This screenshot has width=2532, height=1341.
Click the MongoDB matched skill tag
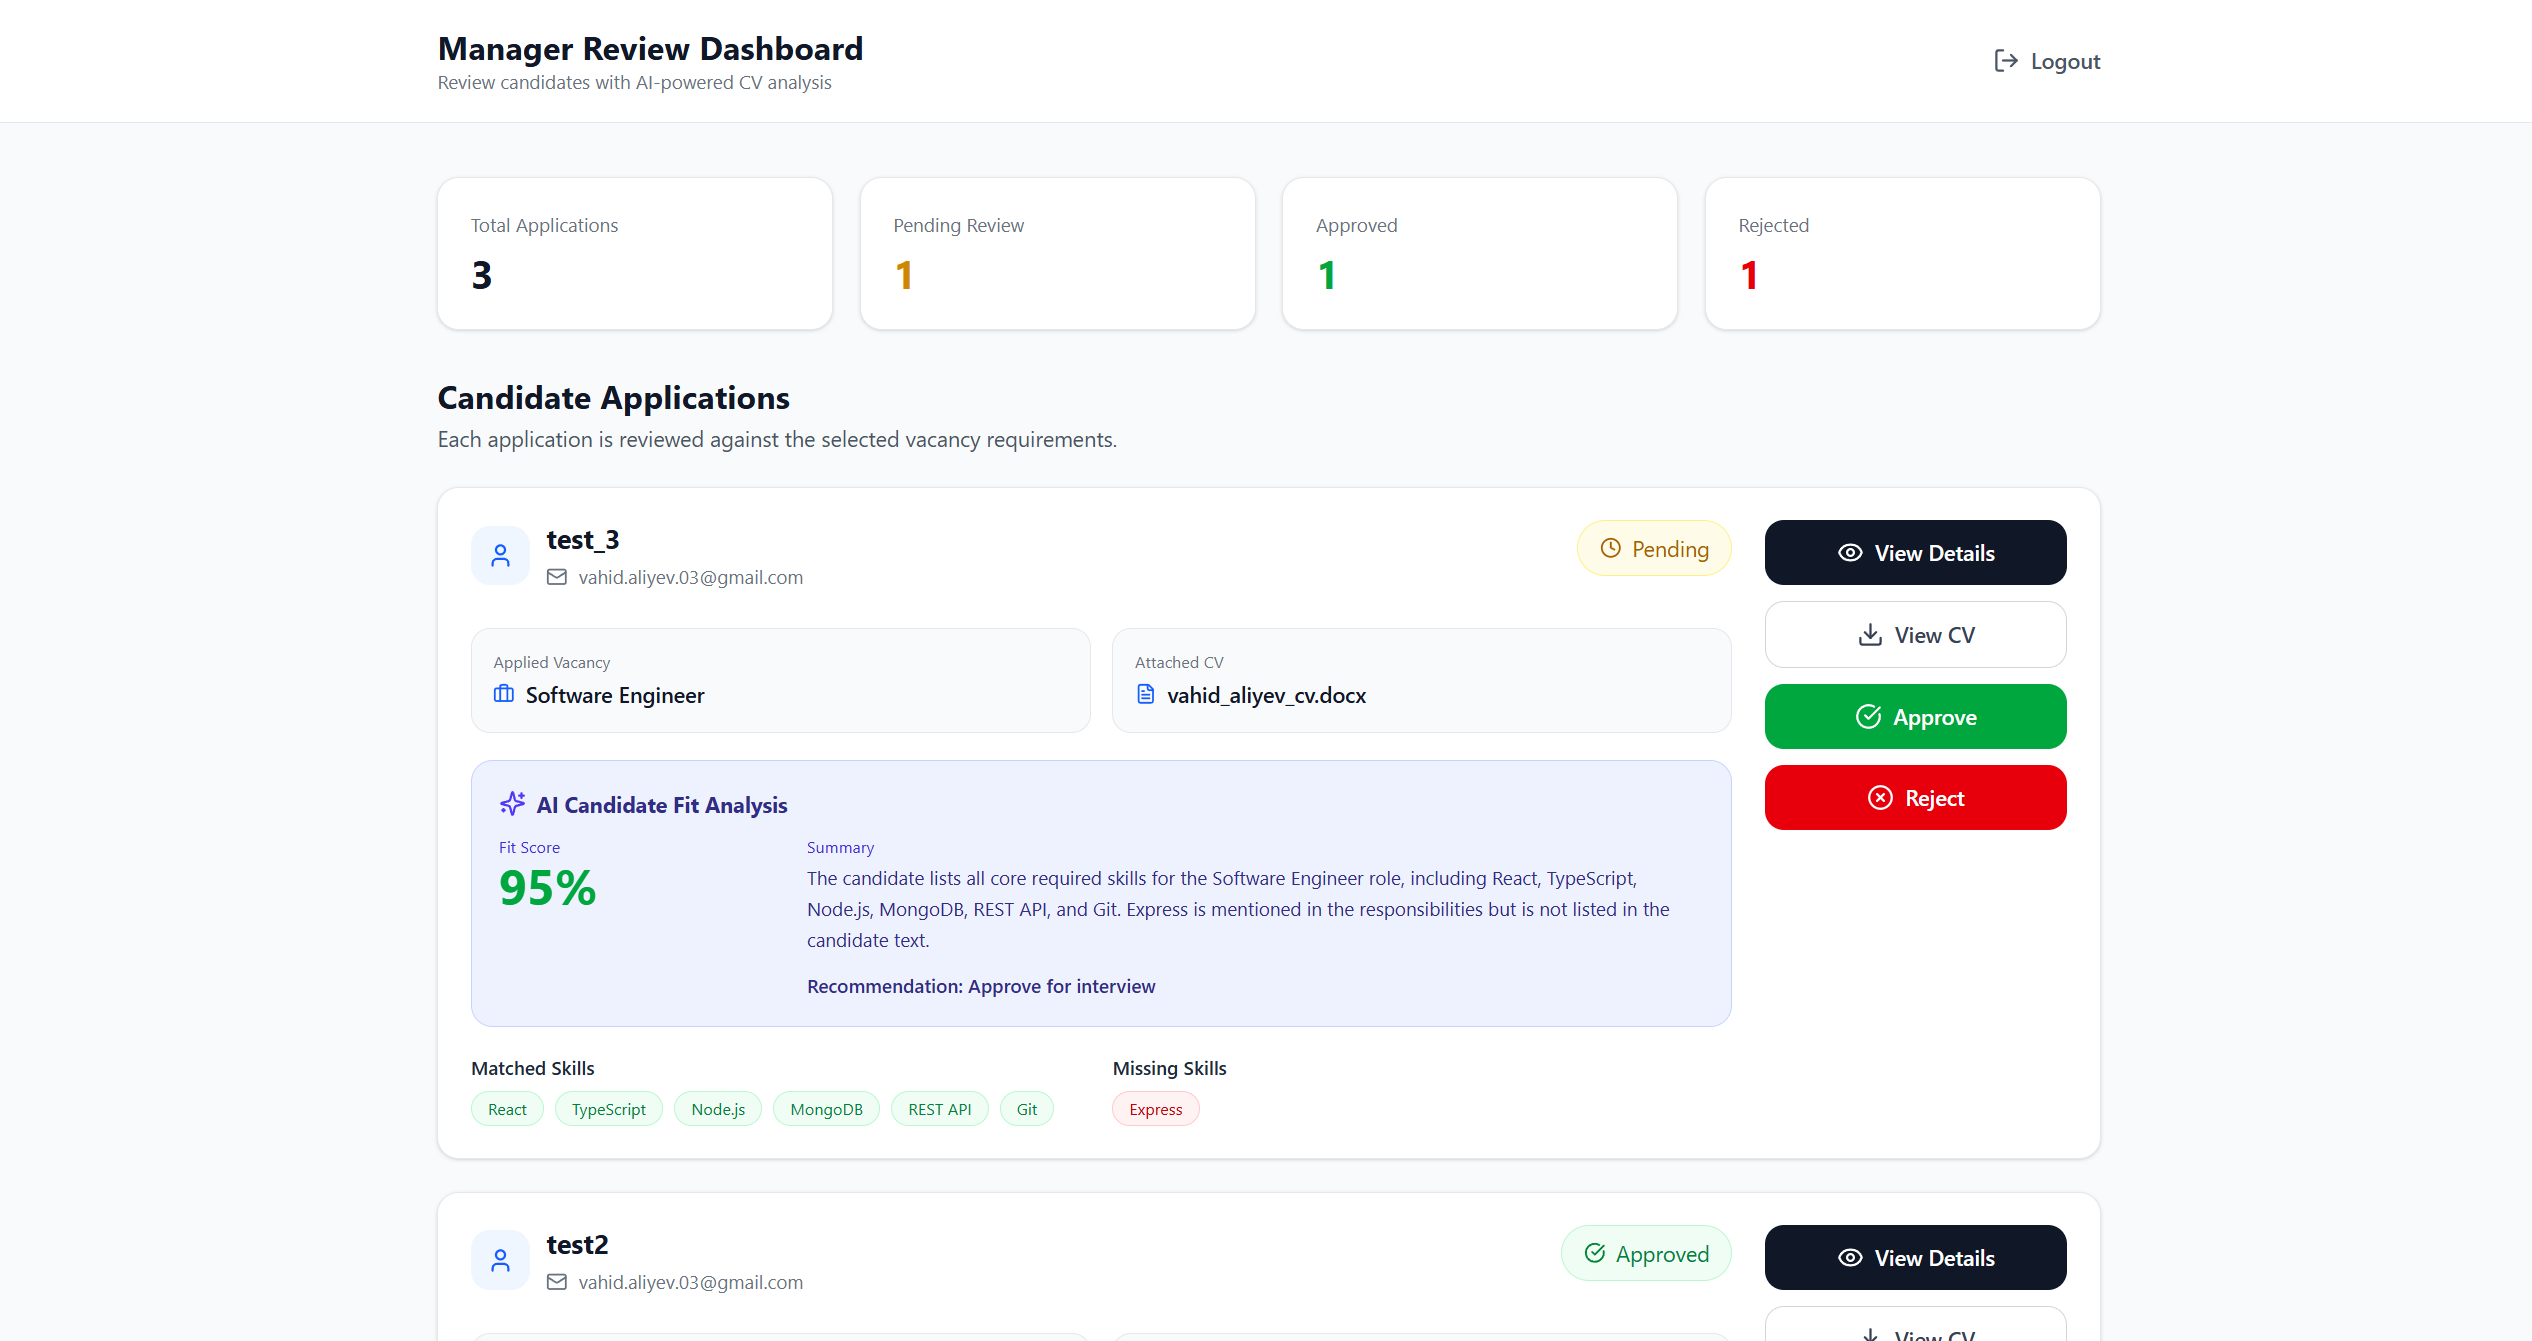pos(826,1109)
